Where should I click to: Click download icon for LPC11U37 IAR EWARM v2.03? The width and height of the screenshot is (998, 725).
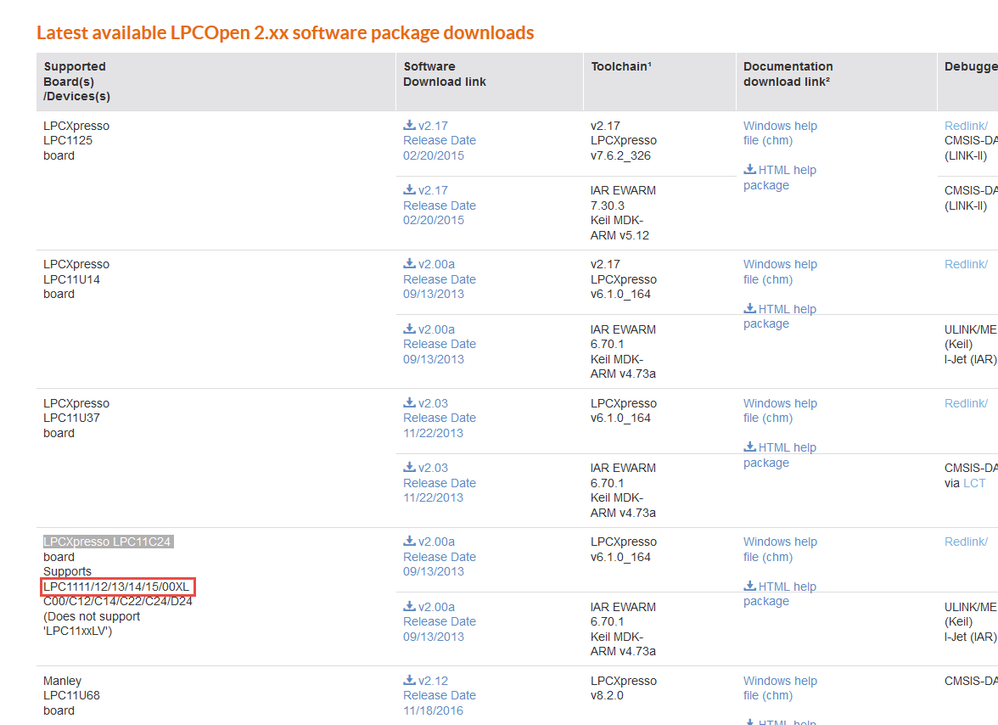click(409, 467)
